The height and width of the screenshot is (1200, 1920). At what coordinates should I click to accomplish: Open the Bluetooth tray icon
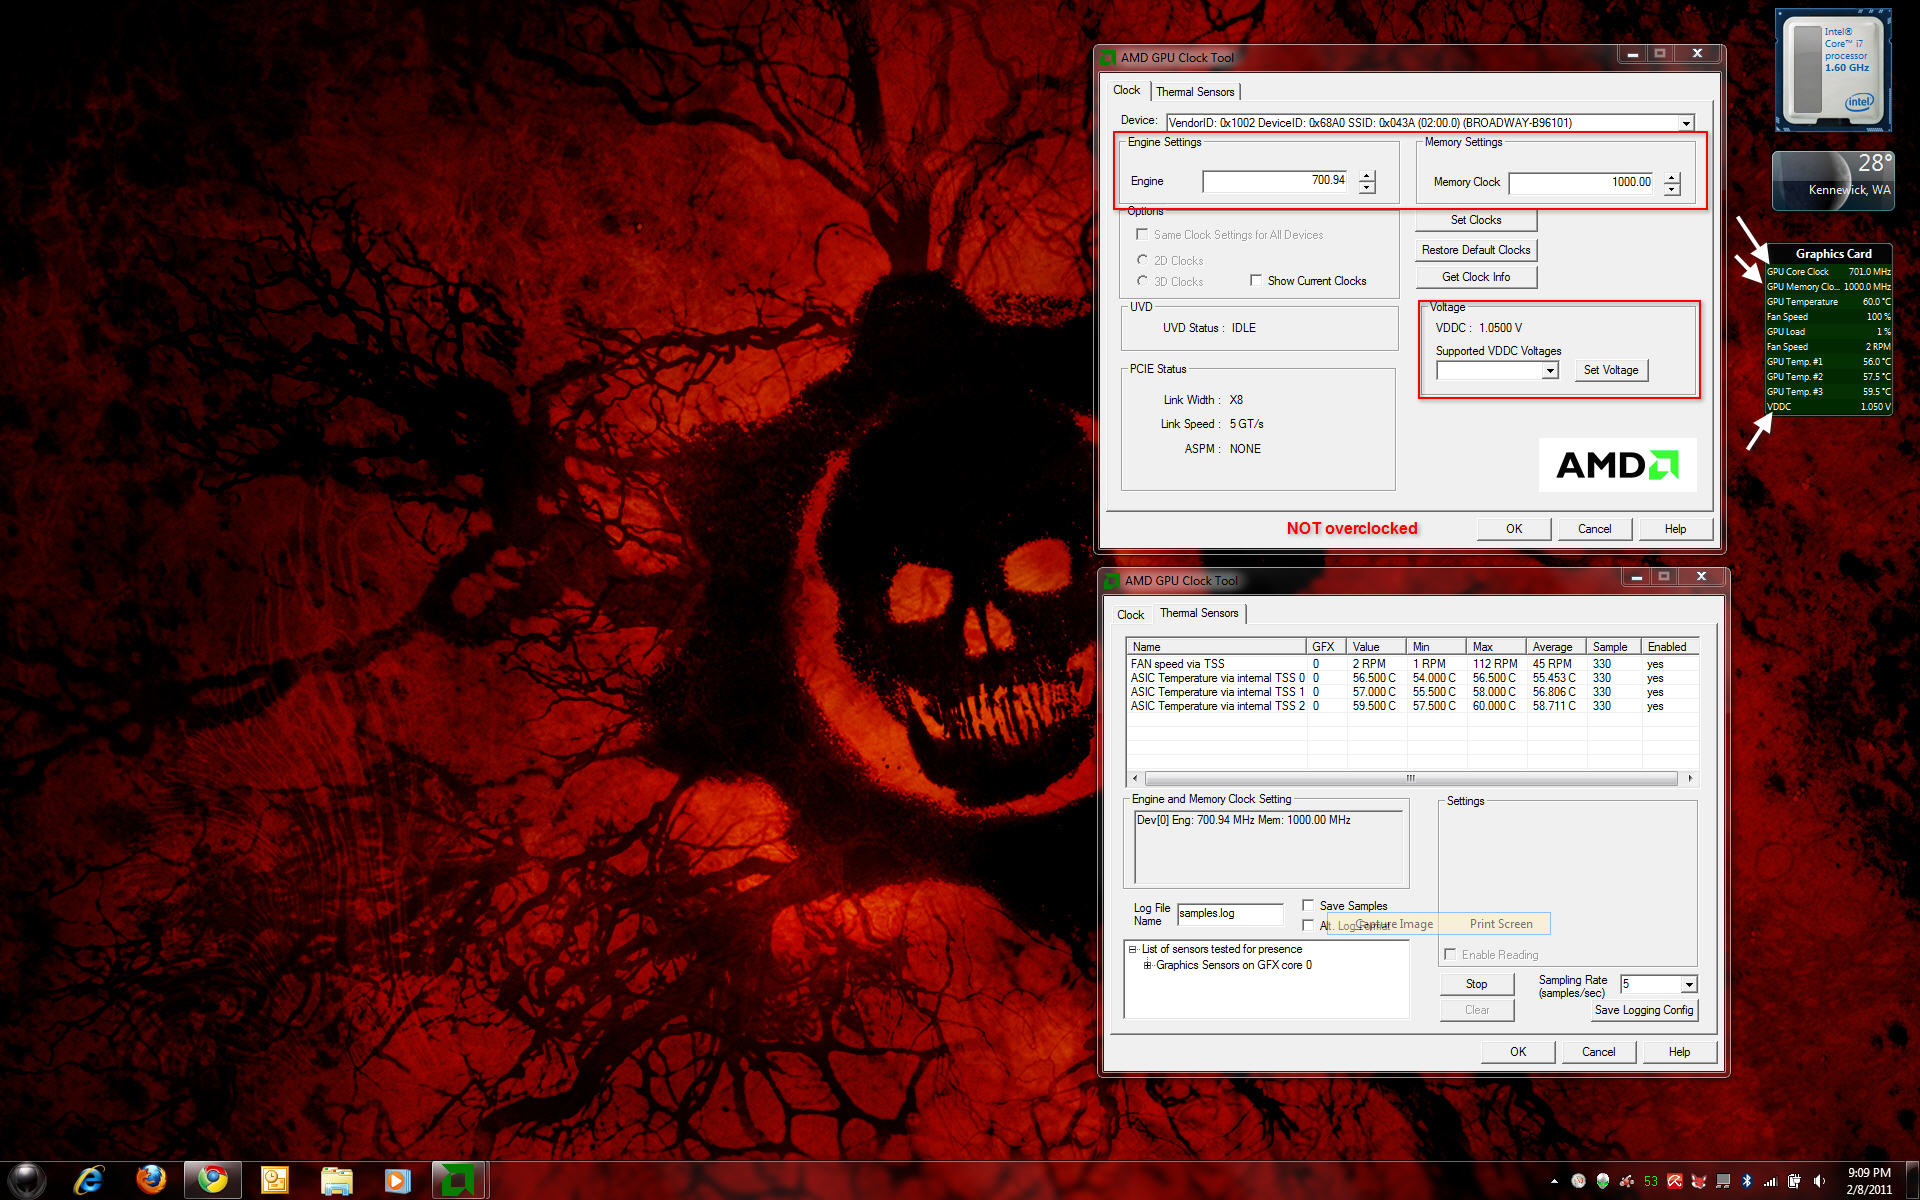1747,1181
